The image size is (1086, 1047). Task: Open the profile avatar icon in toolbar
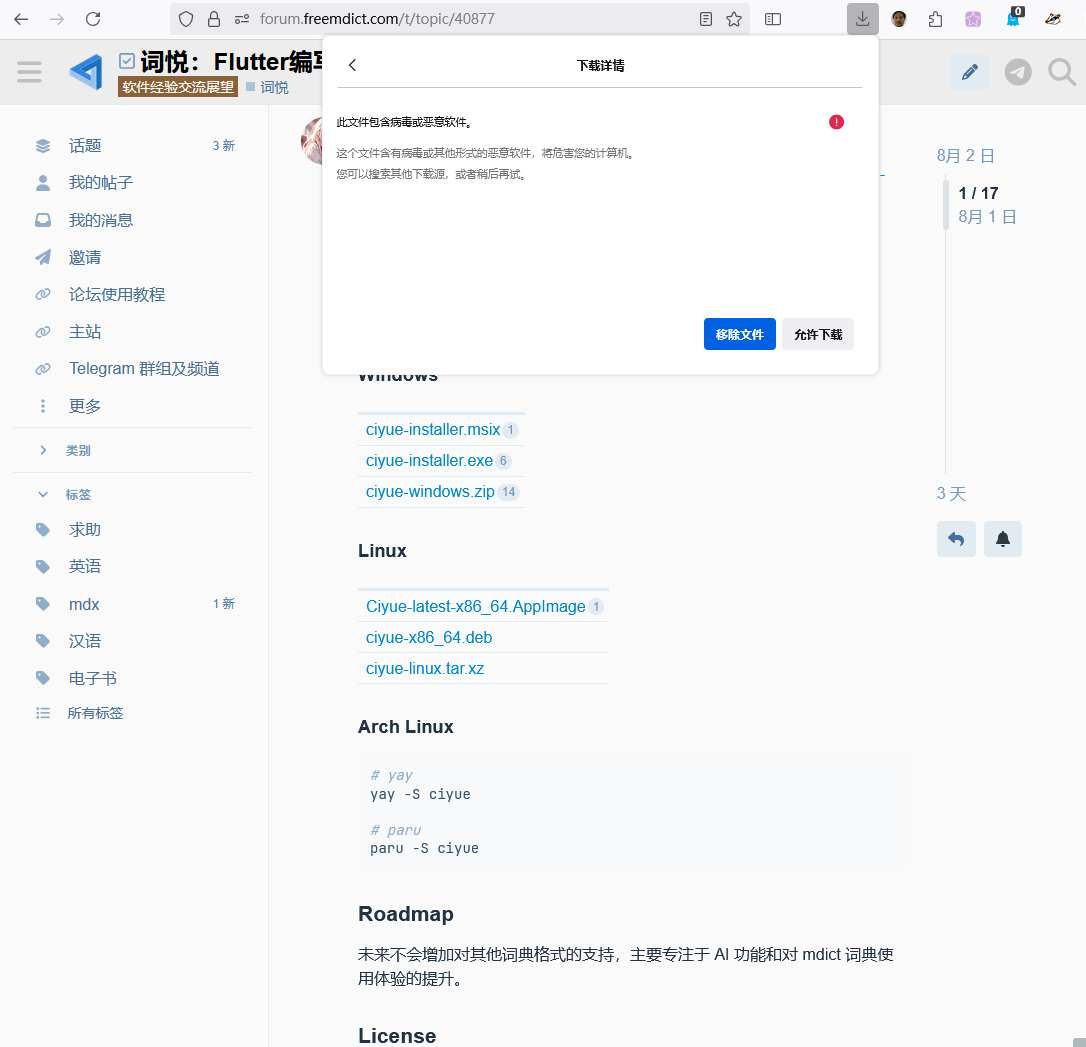(x=899, y=19)
